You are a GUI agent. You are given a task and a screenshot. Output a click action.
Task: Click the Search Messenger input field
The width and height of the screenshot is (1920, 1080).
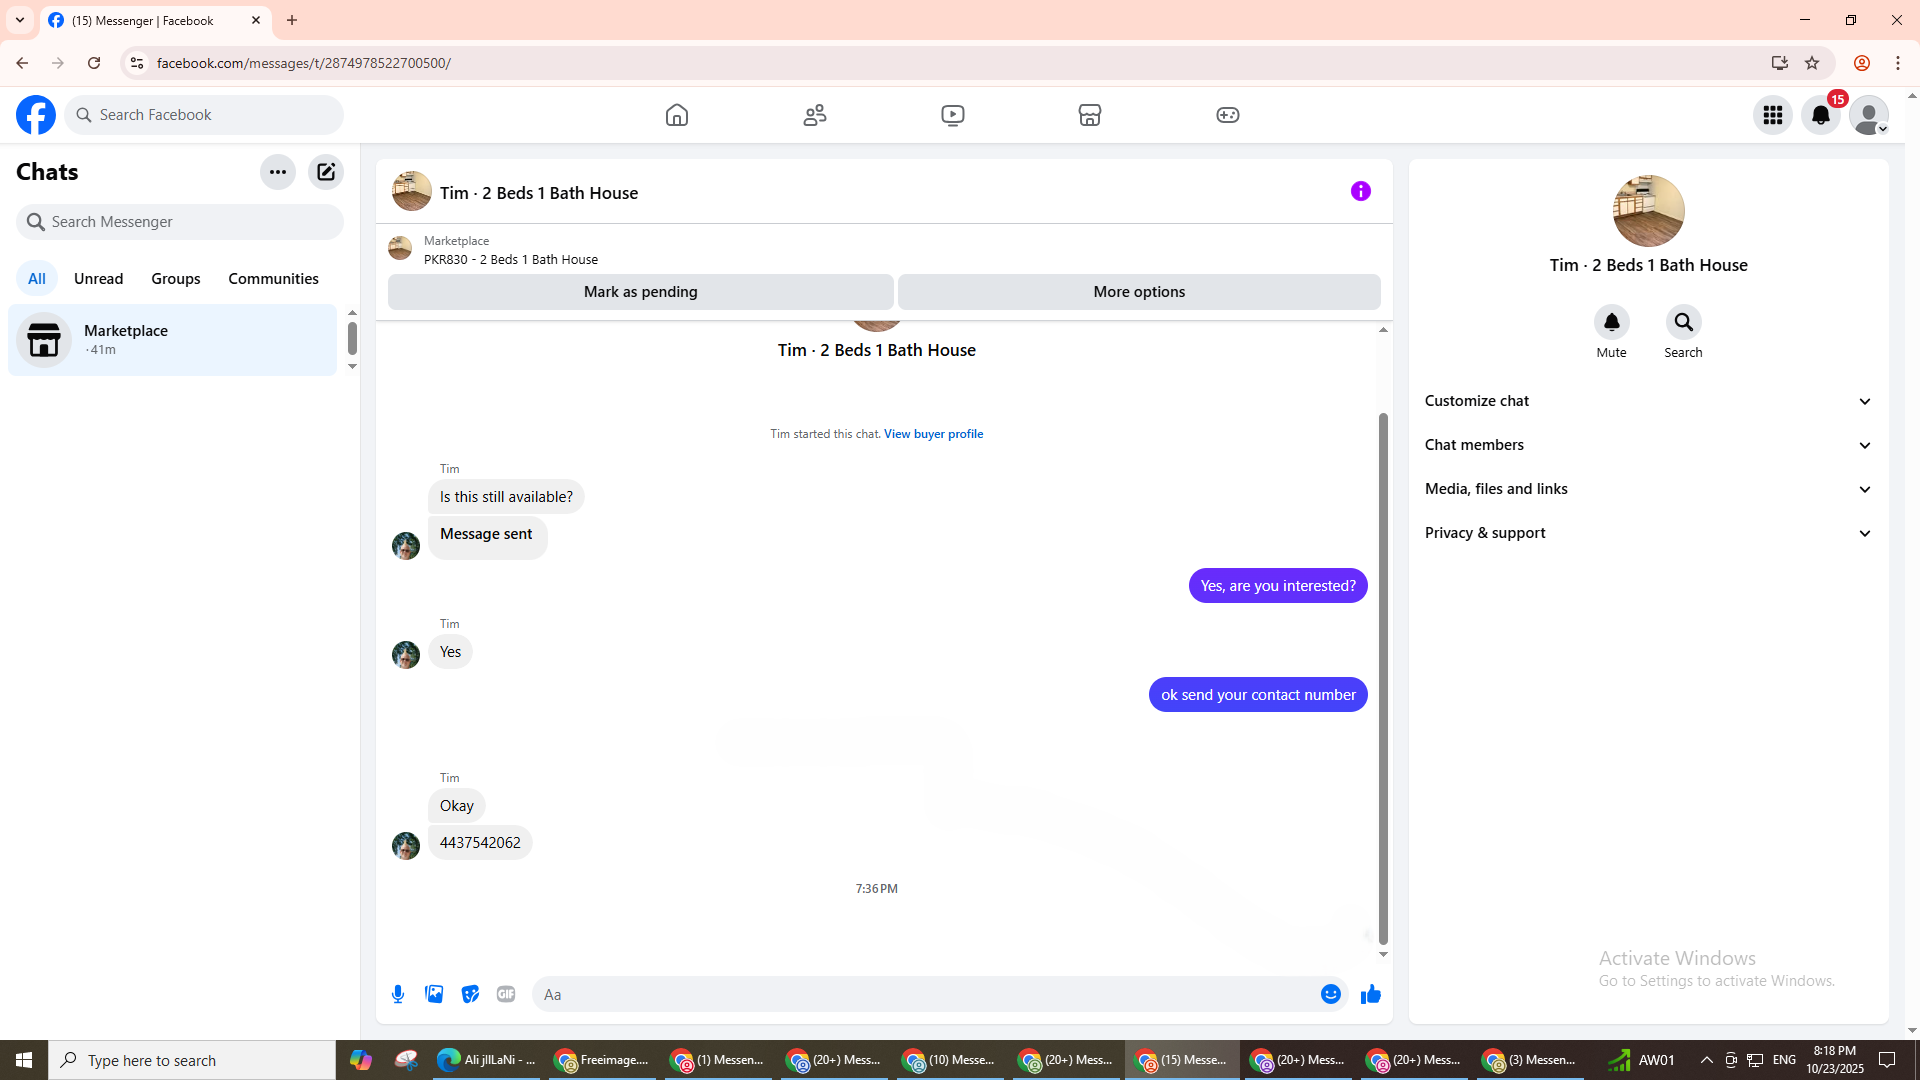180,222
